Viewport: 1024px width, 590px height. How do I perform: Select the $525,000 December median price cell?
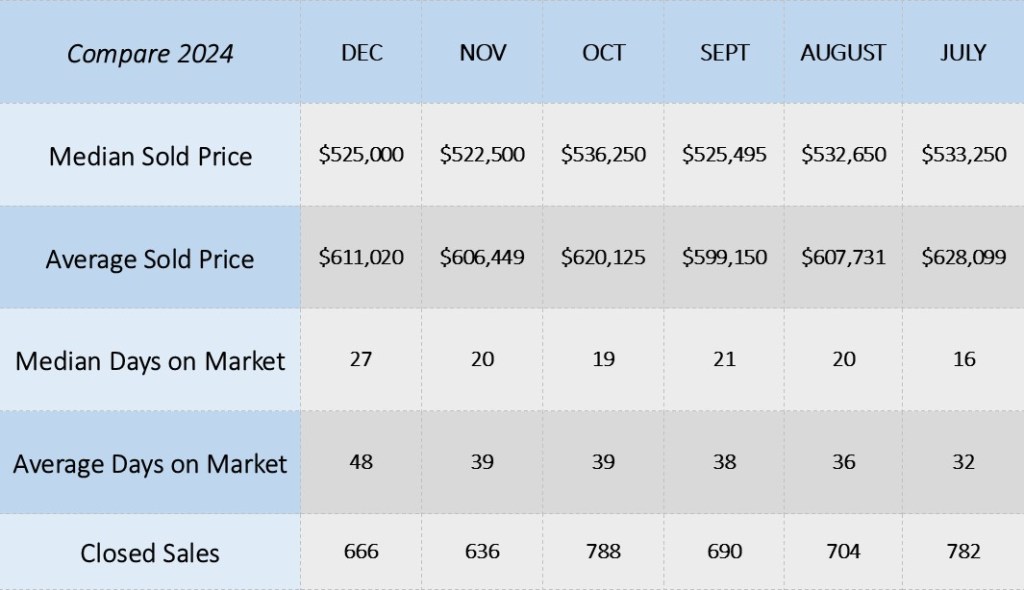[361, 155]
